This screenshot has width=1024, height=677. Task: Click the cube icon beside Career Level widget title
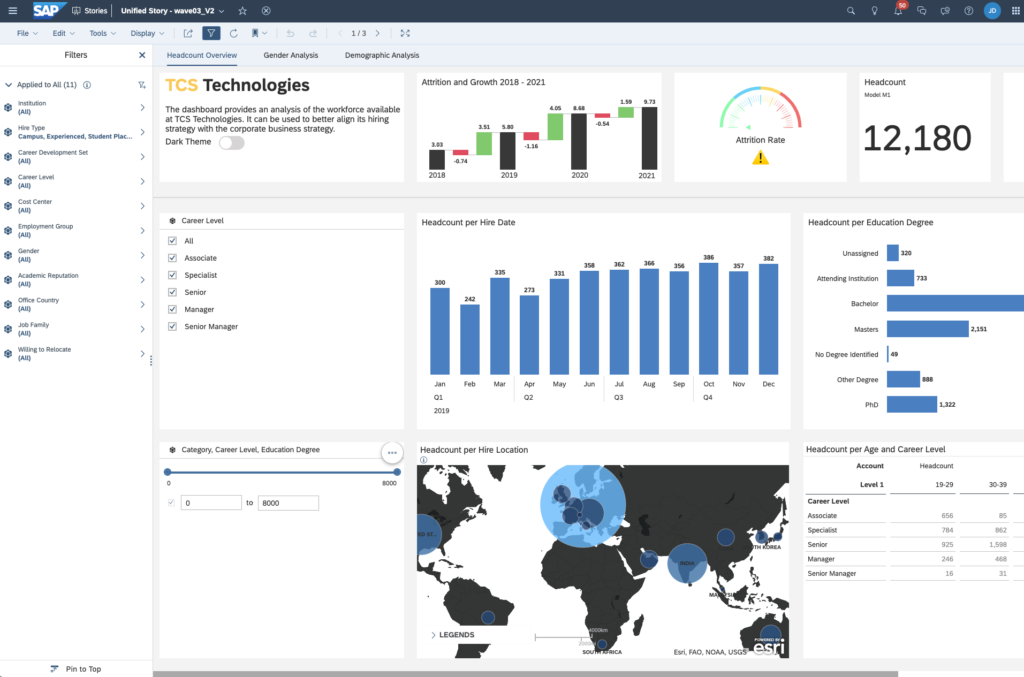(x=172, y=221)
